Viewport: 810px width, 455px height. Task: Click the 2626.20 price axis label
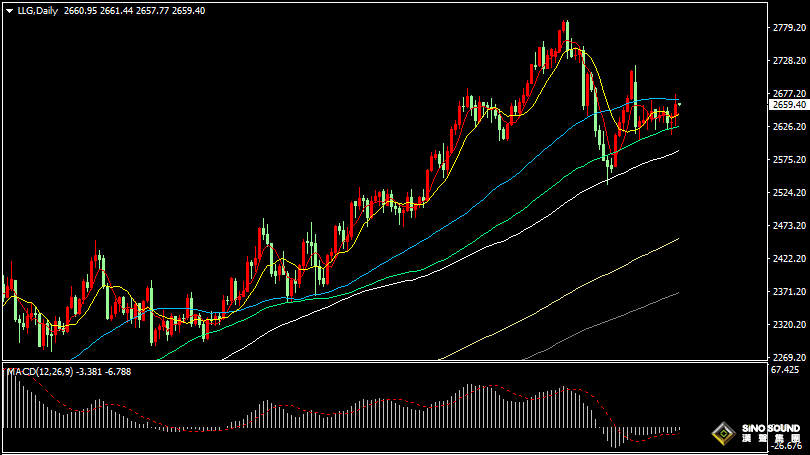click(x=789, y=127)
